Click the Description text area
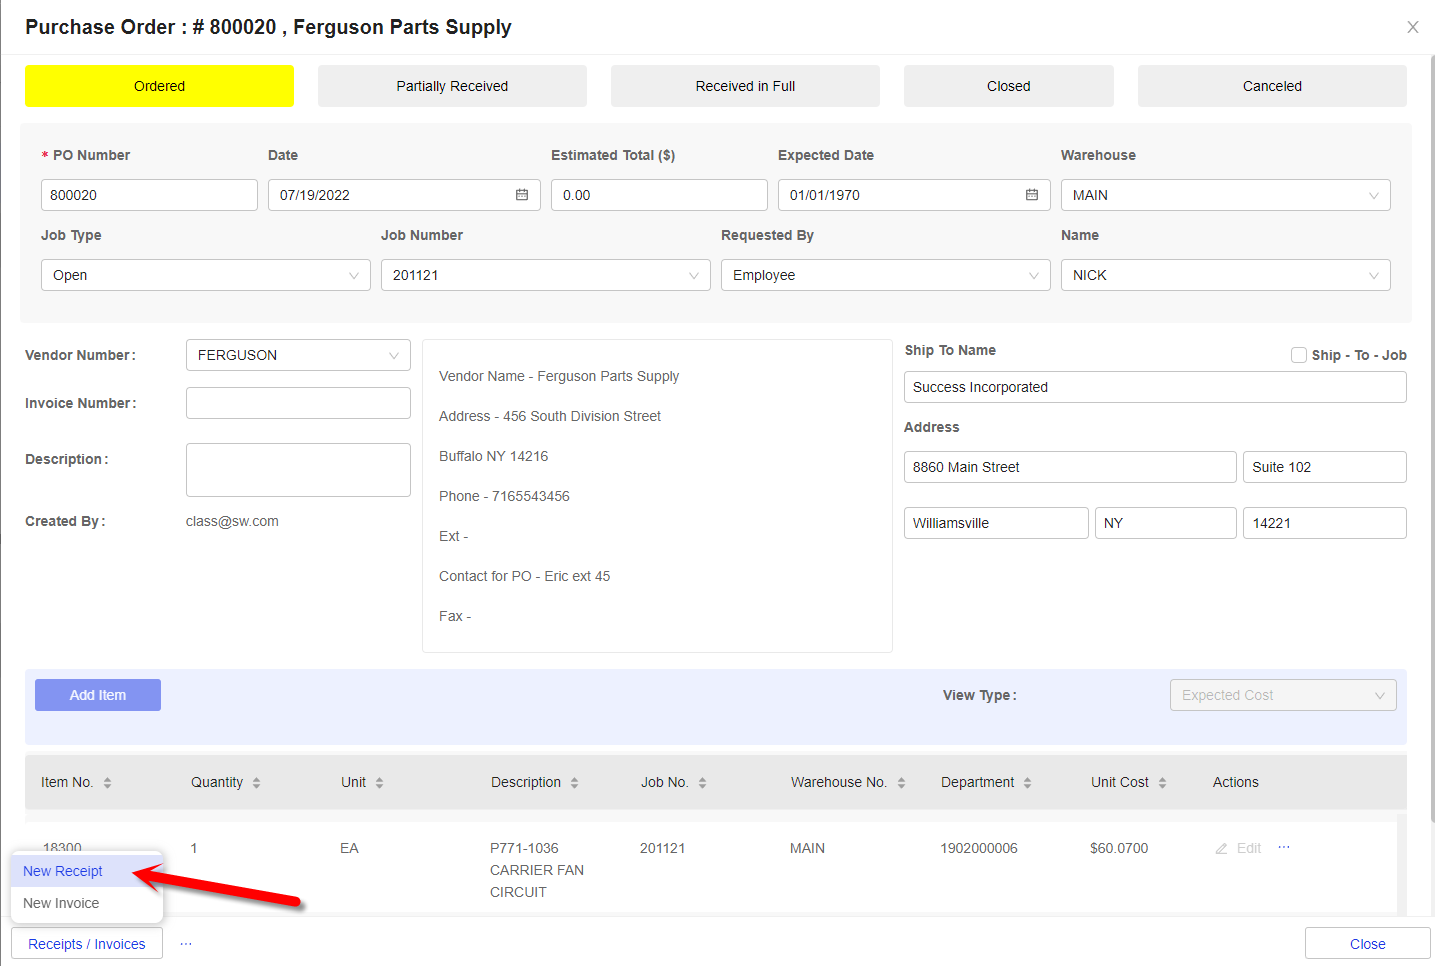 pyautogui.click(x=298, y=470)
